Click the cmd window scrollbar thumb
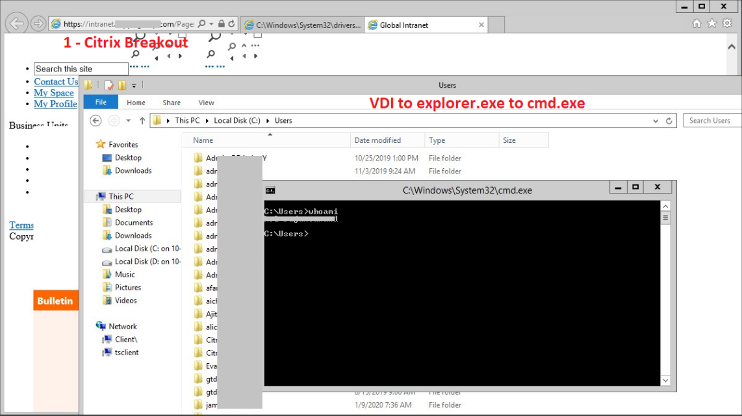 pyautogui.click(x=665, y=218)
